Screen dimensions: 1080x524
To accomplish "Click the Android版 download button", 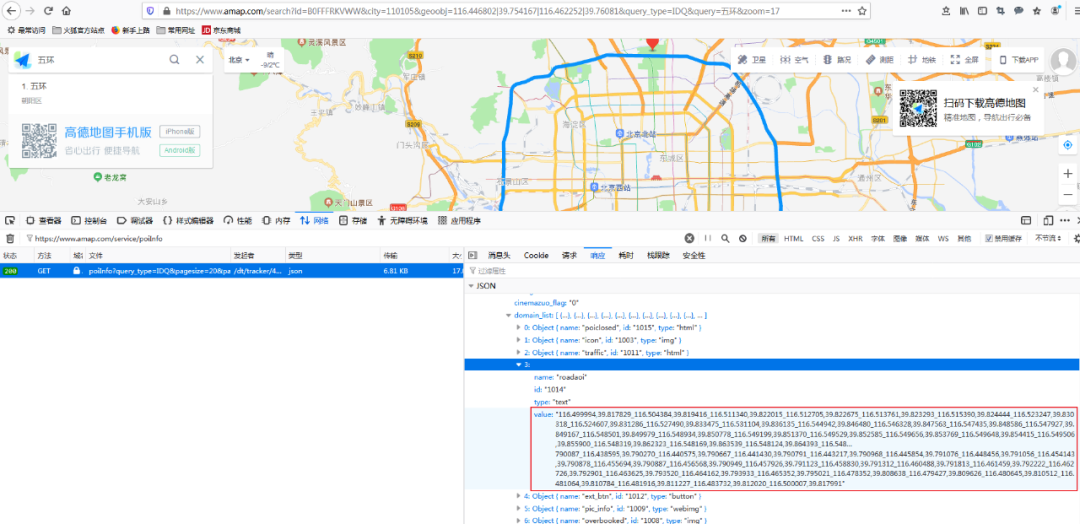I will pos(180,150).
